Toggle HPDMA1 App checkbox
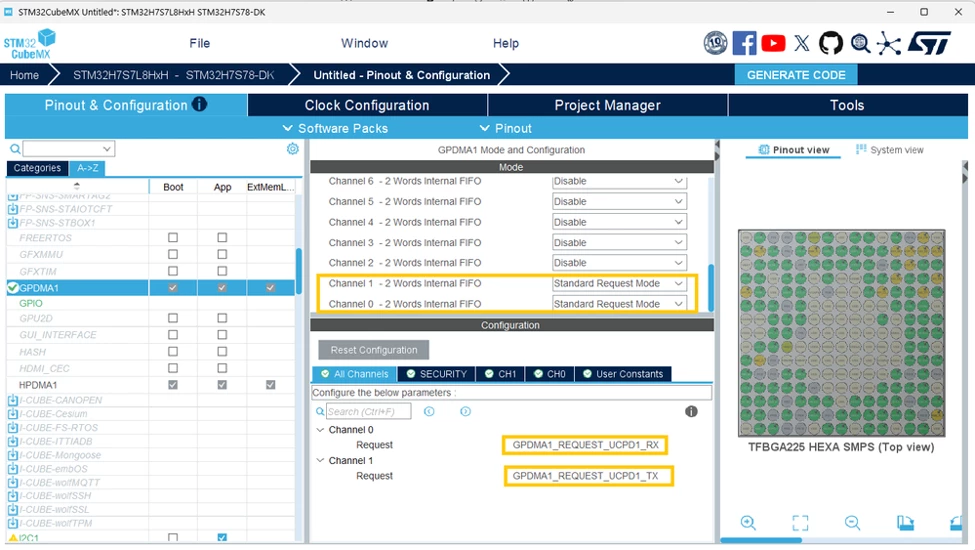The height and width of the screenshot is (550, 975). click(x=222, y=385)
